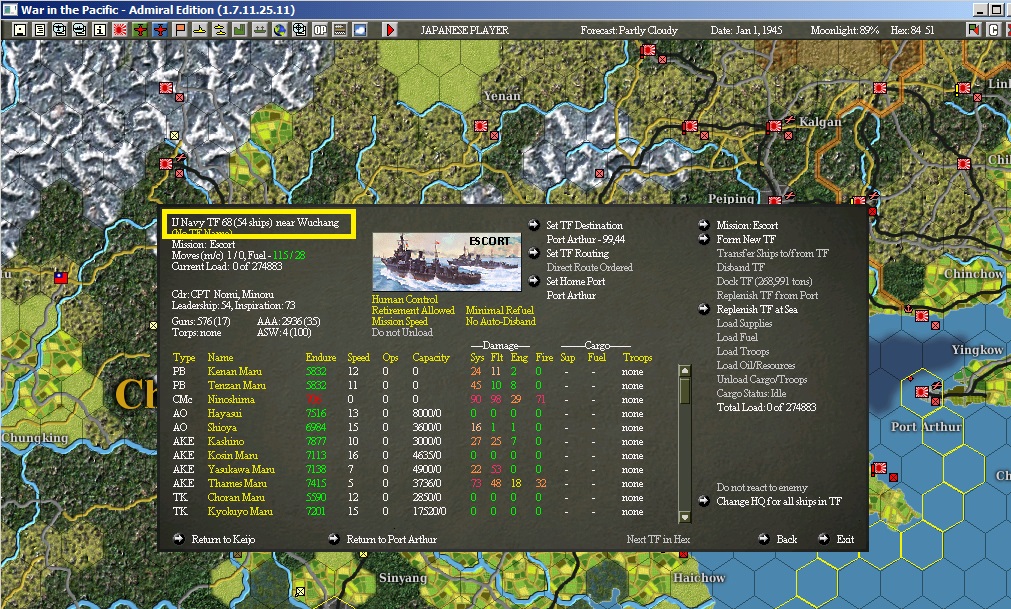Click the ship list scrollbar thumb
The image size is (1011, 609).
(685, 391)
